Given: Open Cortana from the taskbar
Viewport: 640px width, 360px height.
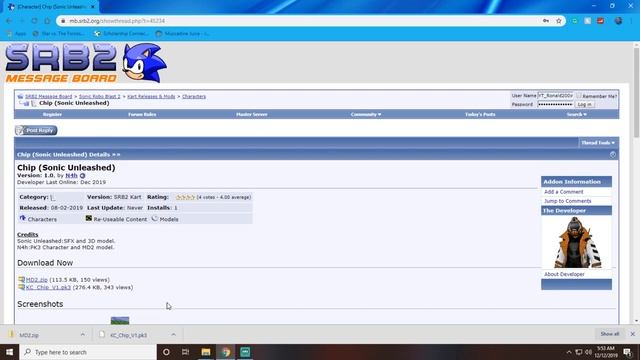Looking at the screenshot, I should tap(166, 352).
